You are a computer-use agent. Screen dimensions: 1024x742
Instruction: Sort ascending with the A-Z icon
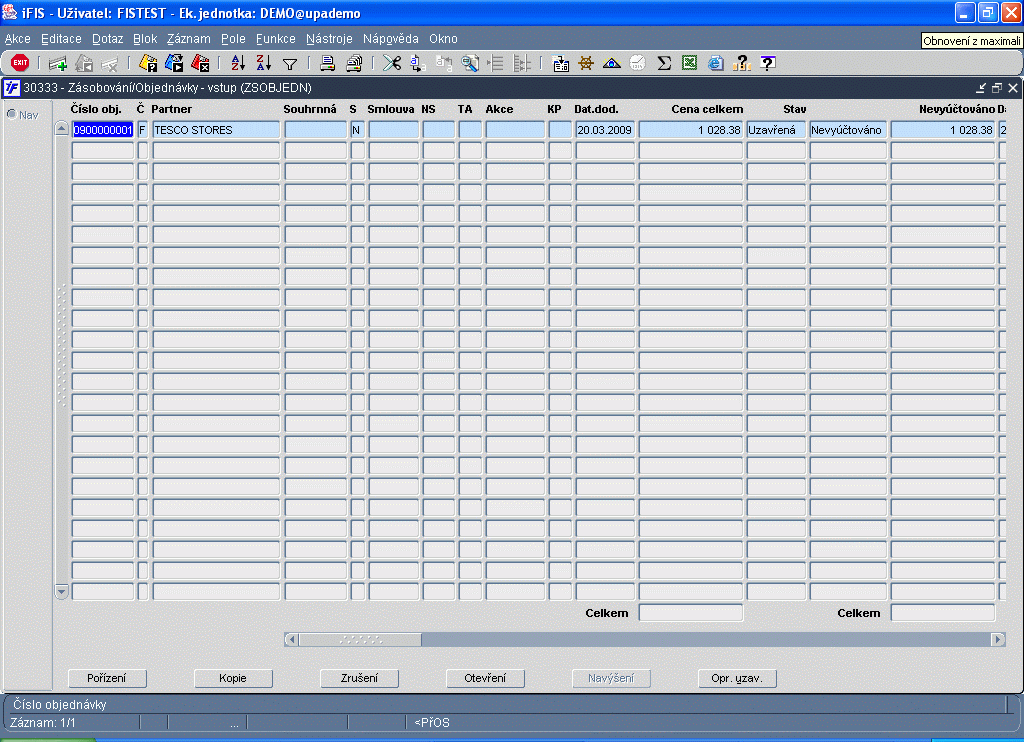238,63
